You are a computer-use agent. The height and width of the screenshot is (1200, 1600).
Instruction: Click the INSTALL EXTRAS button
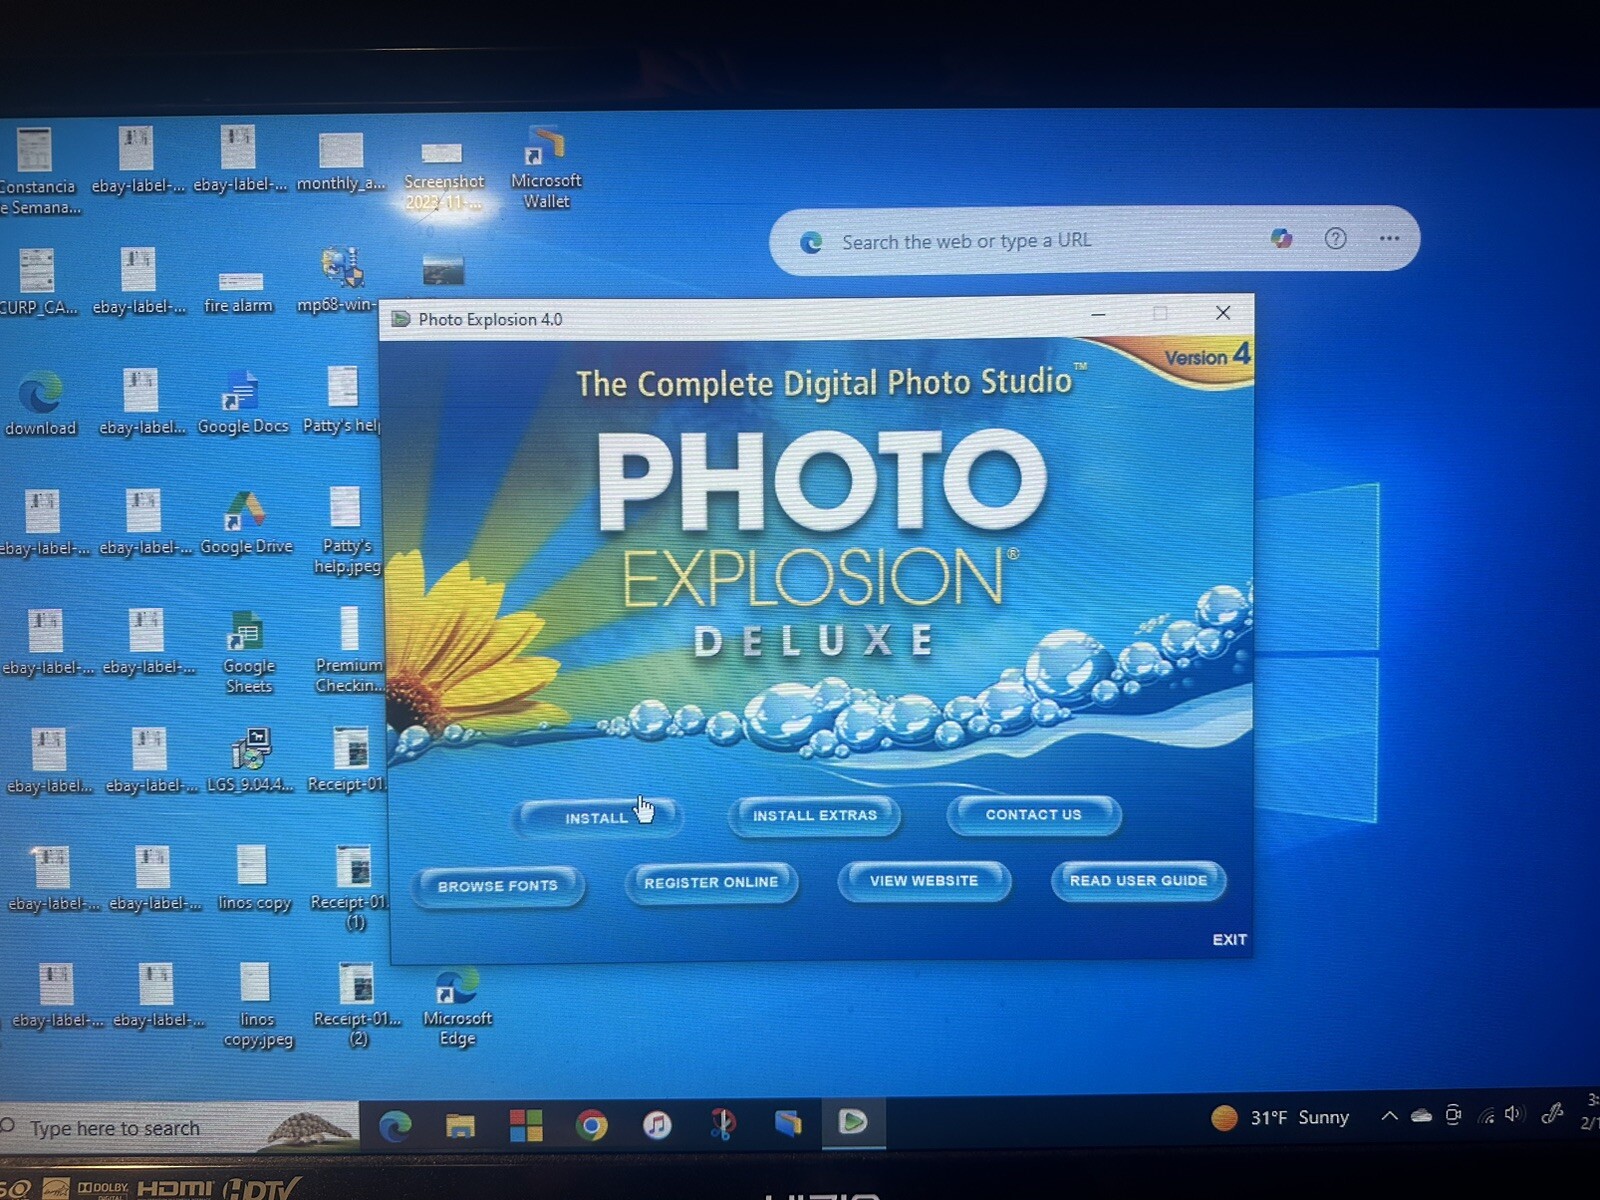[x=814, y=815]
